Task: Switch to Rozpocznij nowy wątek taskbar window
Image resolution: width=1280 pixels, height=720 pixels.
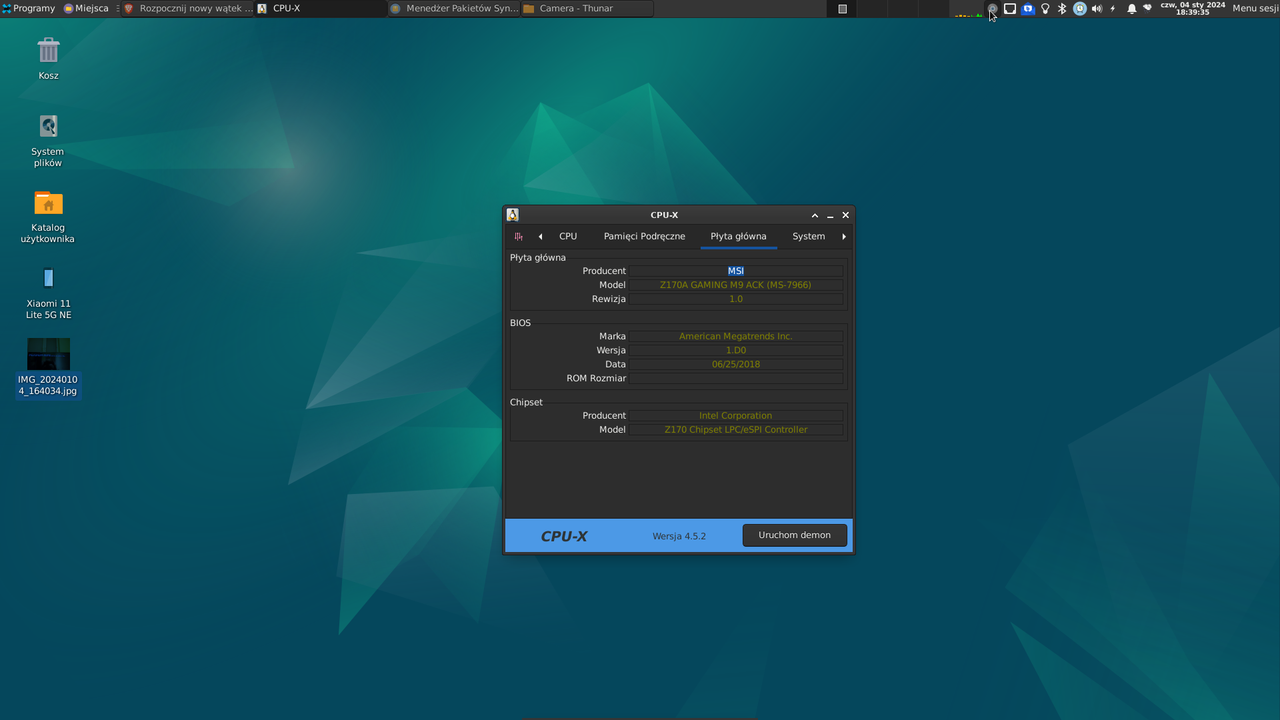Action: click(x=187, y=8)
